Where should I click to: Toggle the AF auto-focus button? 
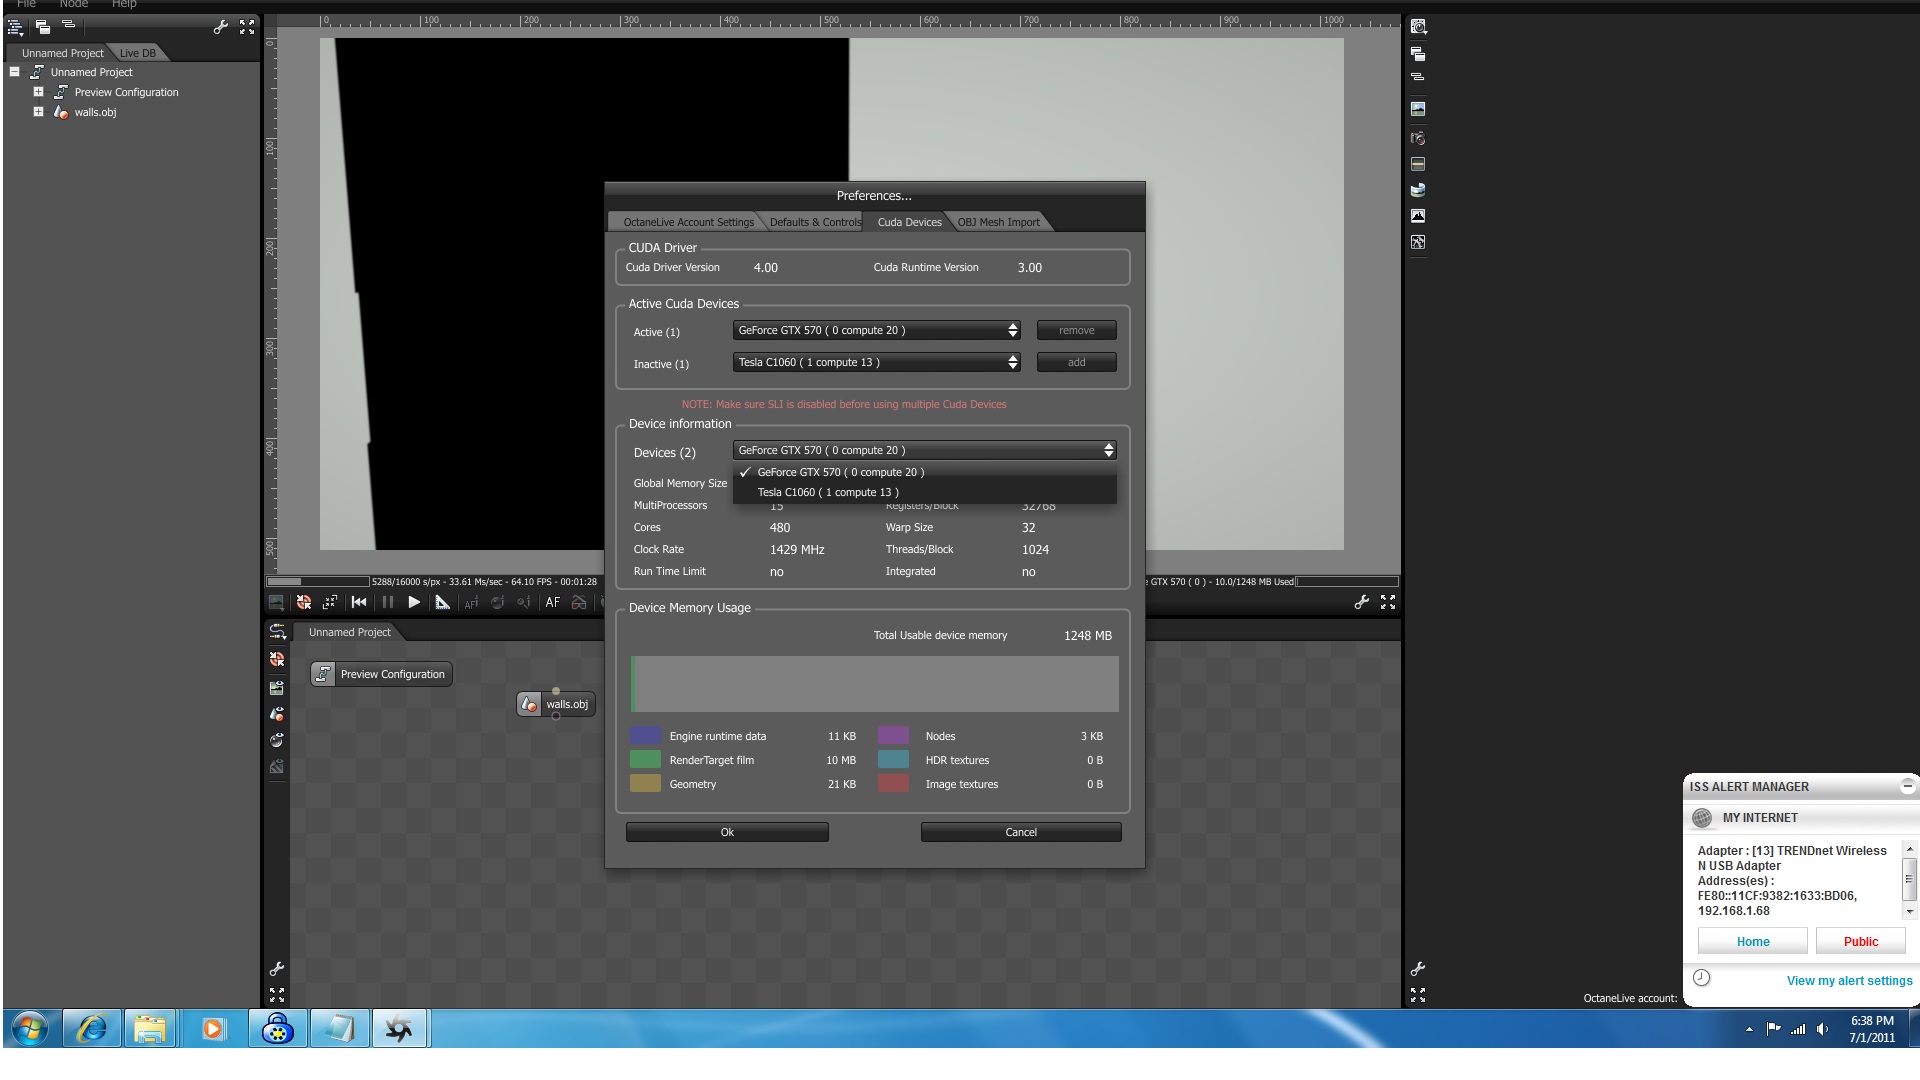tap(552, 602)
